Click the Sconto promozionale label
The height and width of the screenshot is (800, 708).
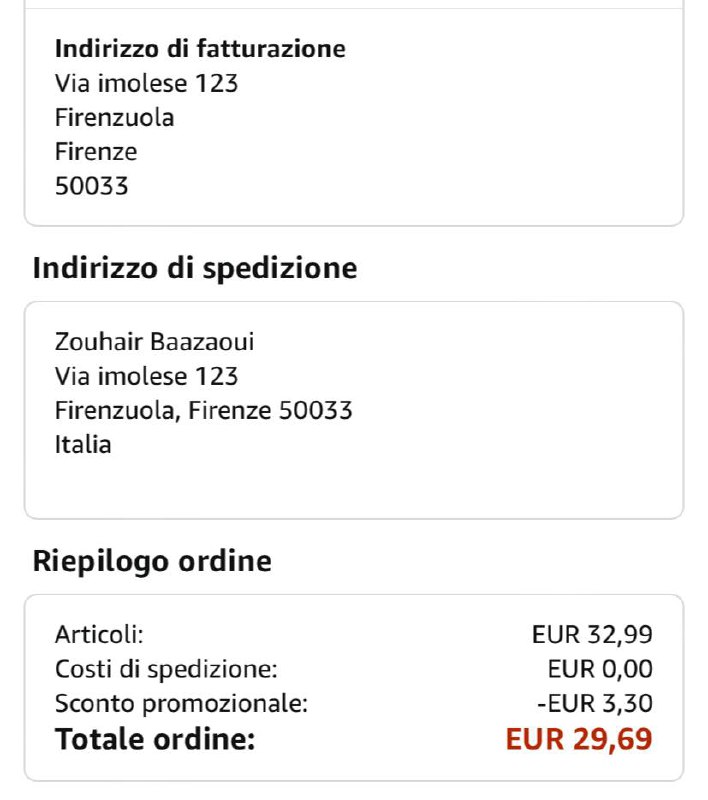pos(181,703)
